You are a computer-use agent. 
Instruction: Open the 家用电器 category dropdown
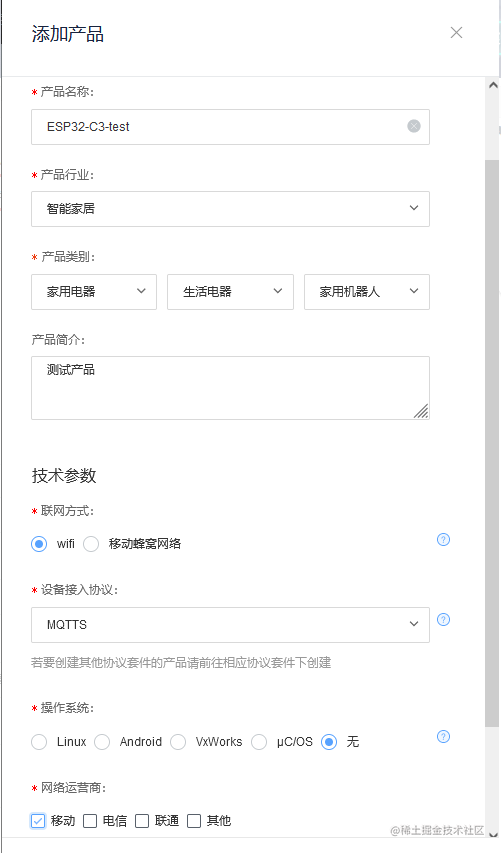(x=94, y=292)
